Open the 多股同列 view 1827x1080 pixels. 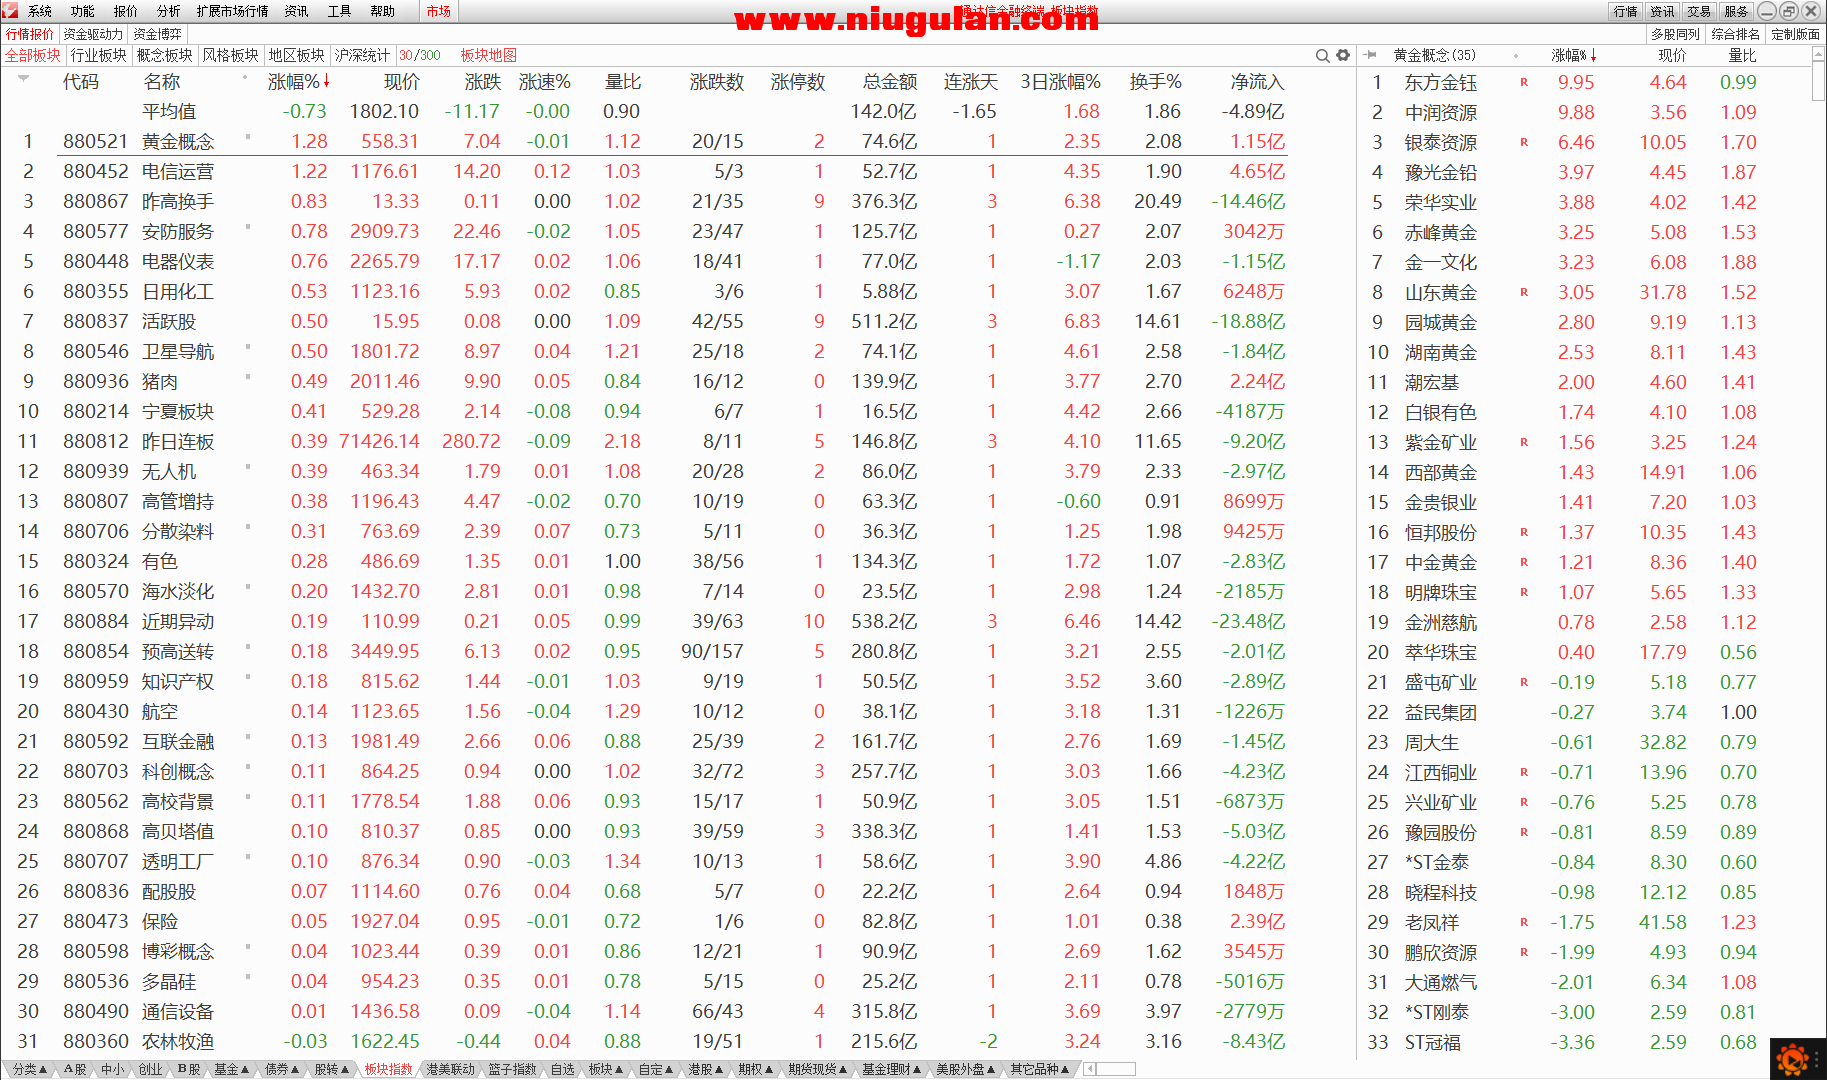pyautogui.click(x=1675, y=34)
